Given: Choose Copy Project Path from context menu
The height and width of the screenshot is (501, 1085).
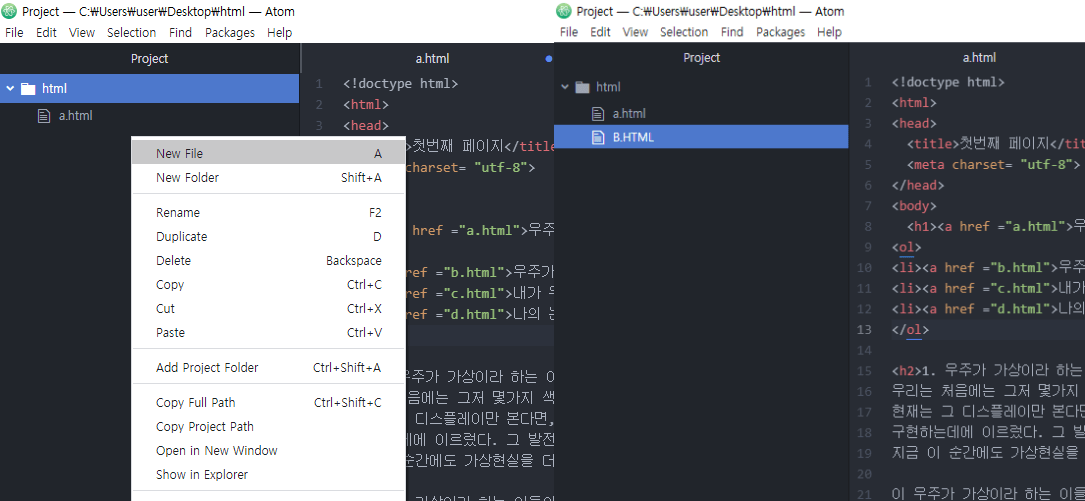Looking at the screenshot, I should [x=268, y=426].
